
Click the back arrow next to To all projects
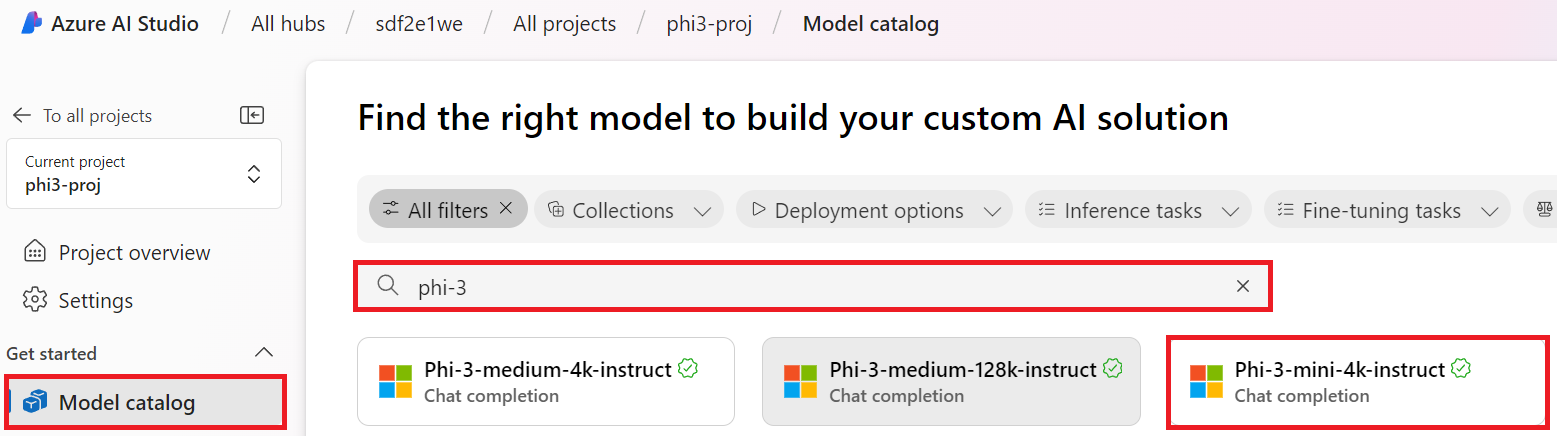pos(22,115)
